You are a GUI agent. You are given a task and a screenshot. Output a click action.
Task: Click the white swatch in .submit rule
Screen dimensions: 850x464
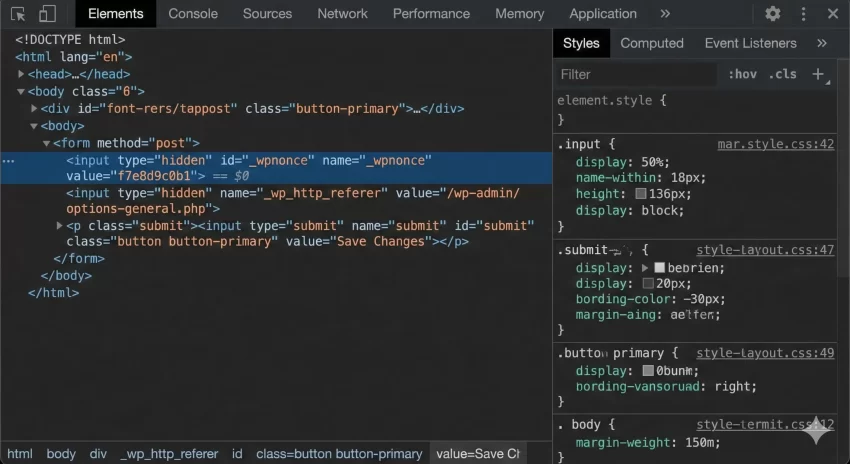coord(660,268)
